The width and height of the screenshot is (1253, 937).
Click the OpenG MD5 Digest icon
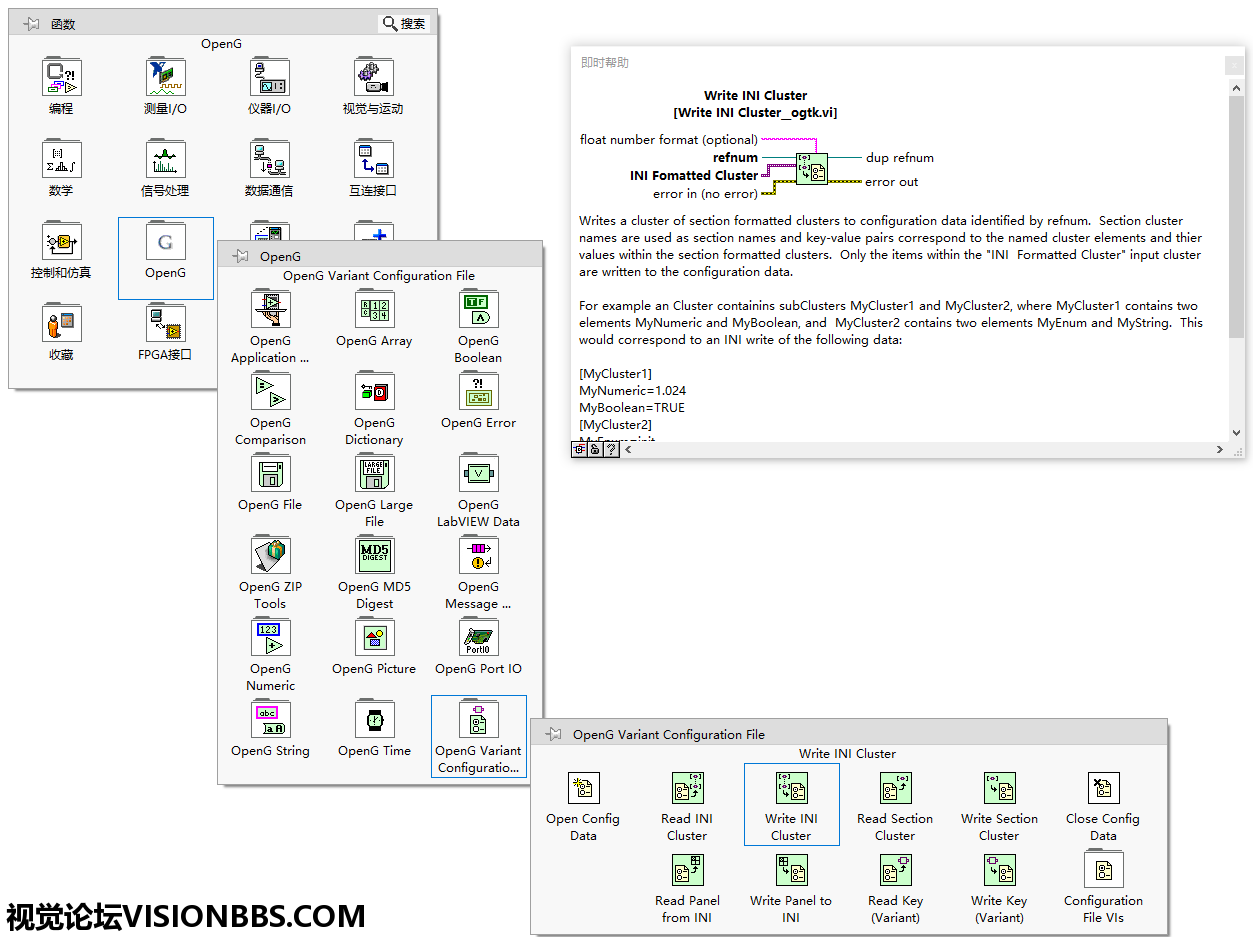375,556
